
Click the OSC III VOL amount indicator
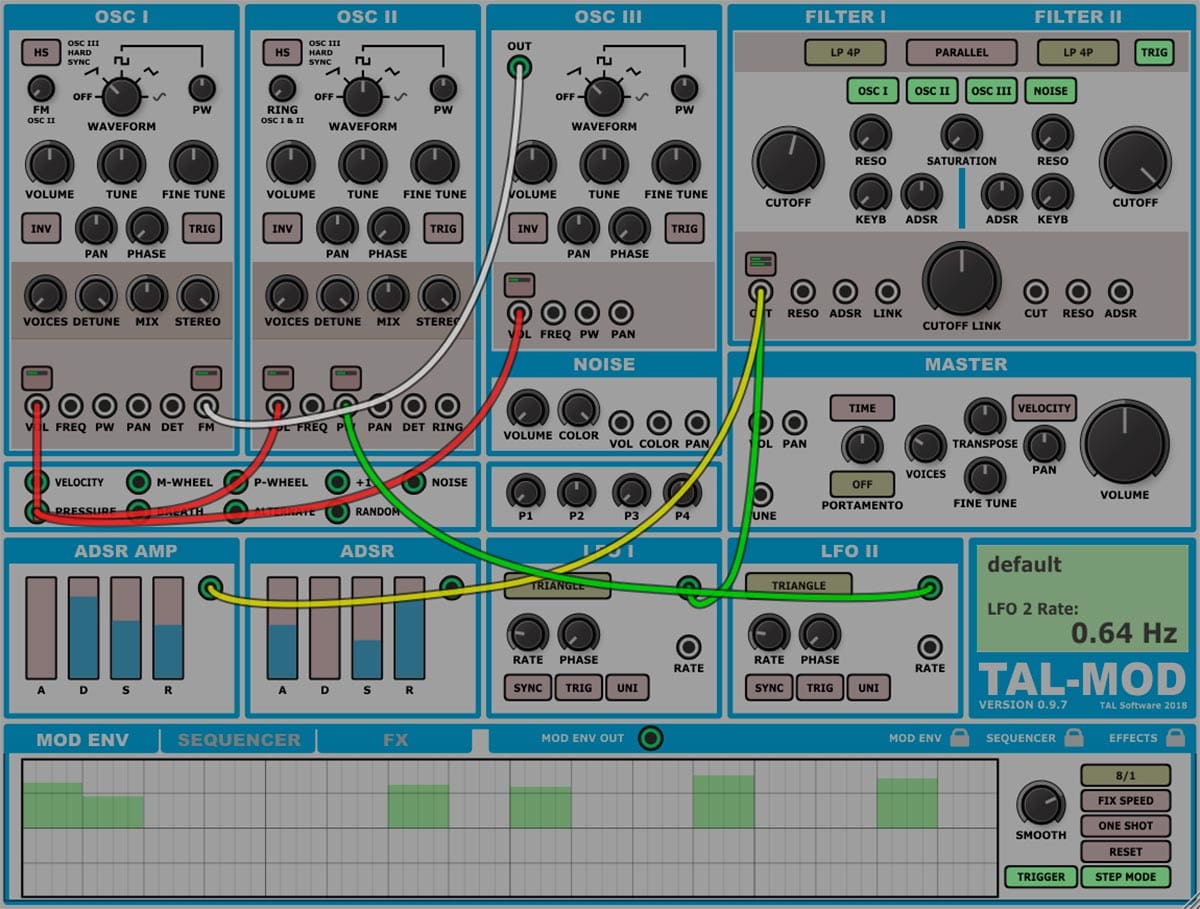tap(519, 284)
